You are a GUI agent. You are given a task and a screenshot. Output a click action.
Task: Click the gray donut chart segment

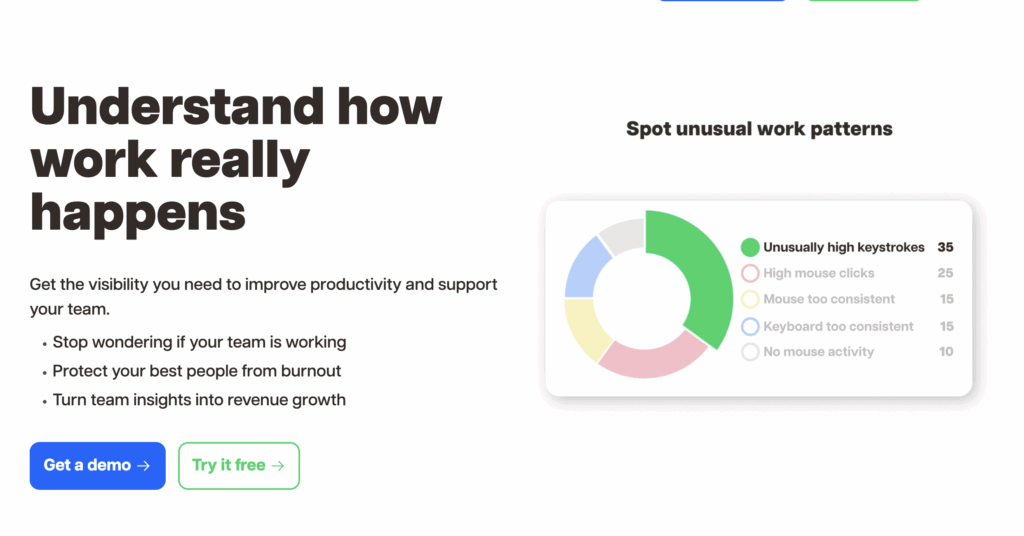(x=624, y=234)
